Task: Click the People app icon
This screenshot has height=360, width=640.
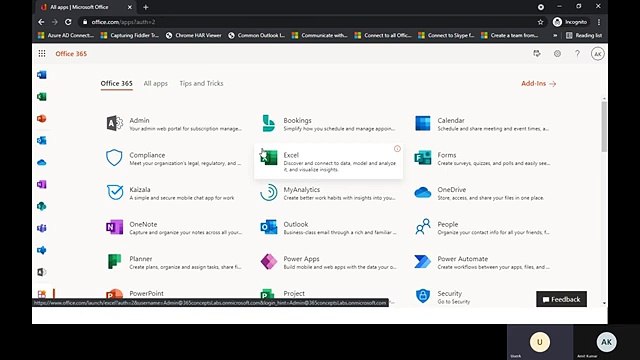Action: [x=422, y=227]
